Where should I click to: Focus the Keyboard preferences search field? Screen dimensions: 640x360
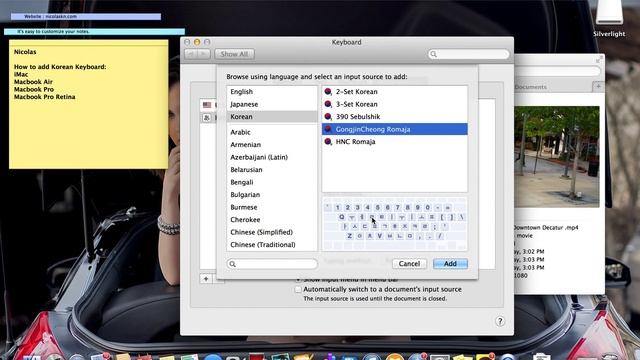pyautogui.click(x=469, y=54)
